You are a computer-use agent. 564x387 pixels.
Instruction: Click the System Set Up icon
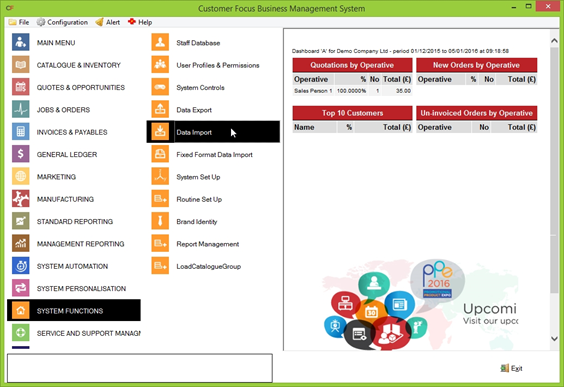(x=160, y=176)
